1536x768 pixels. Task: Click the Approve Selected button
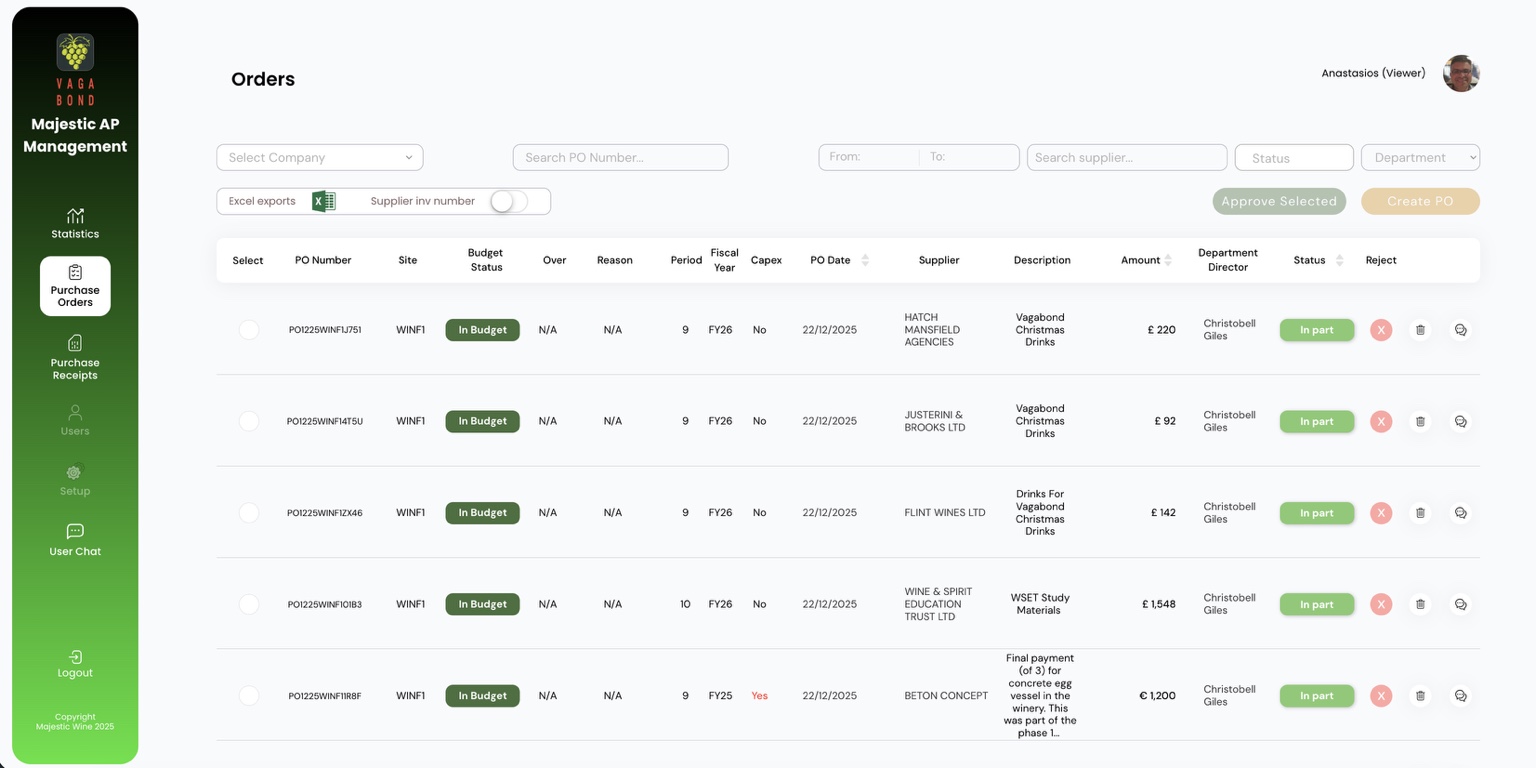click(x=1279, y=201)
